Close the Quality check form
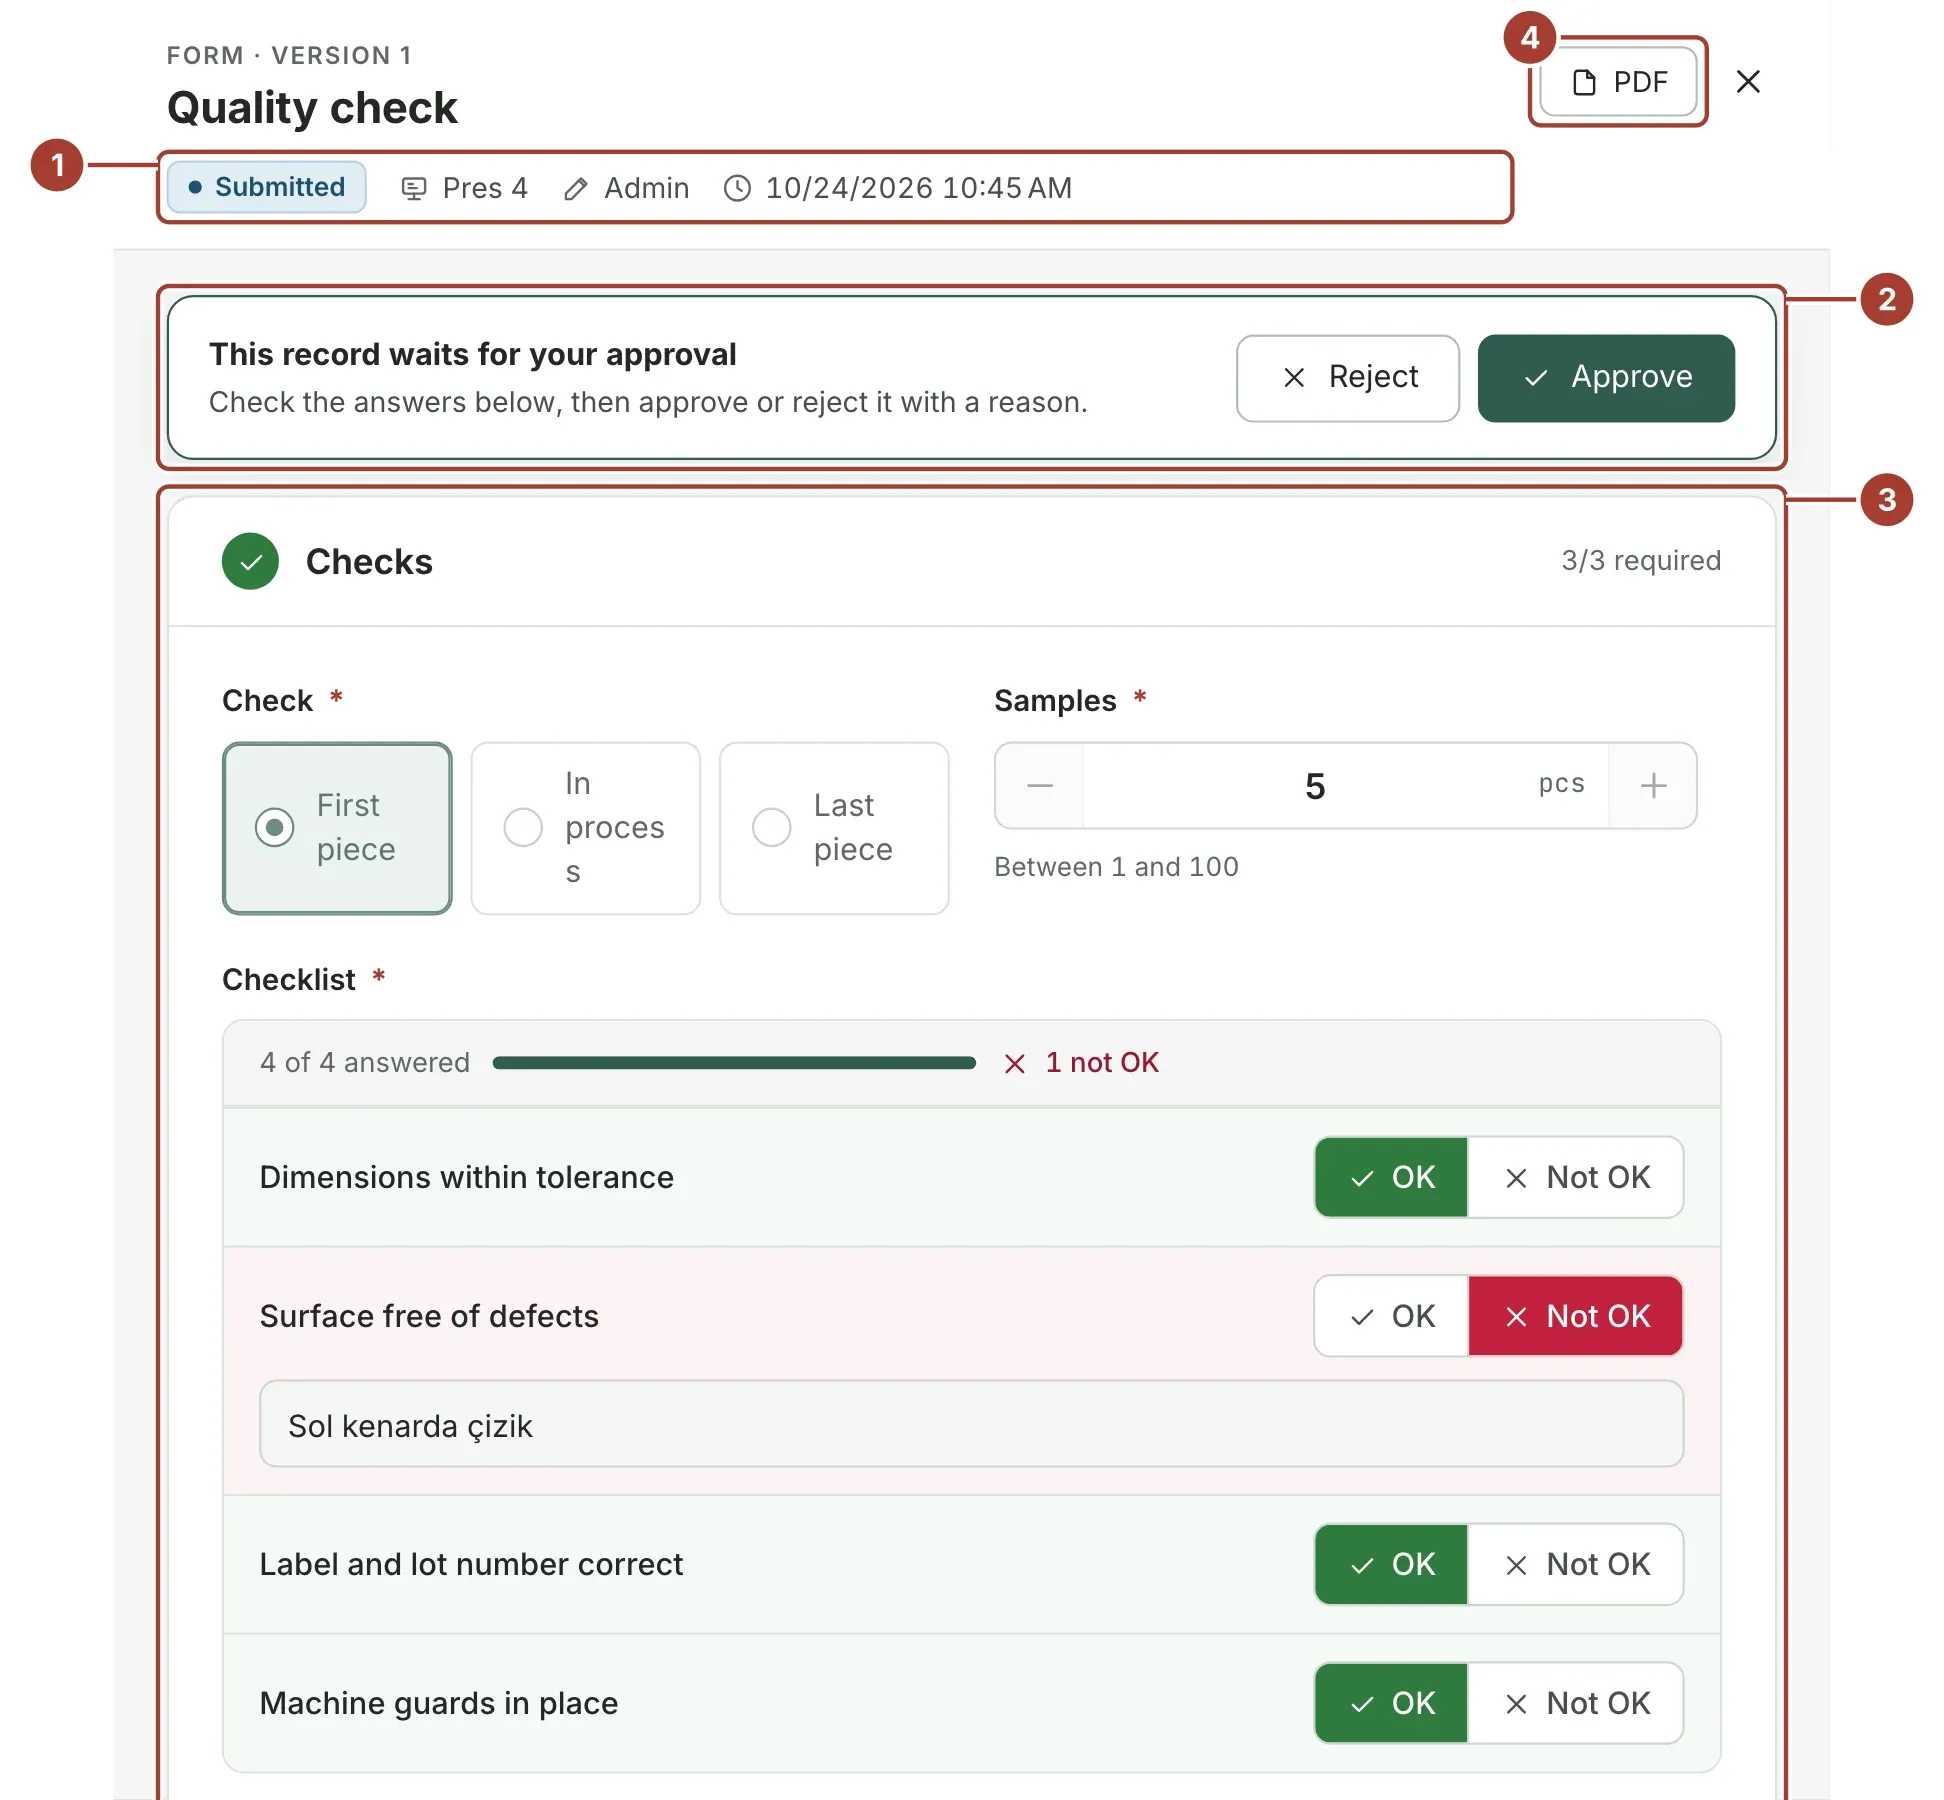 (x=1748, y=82)
